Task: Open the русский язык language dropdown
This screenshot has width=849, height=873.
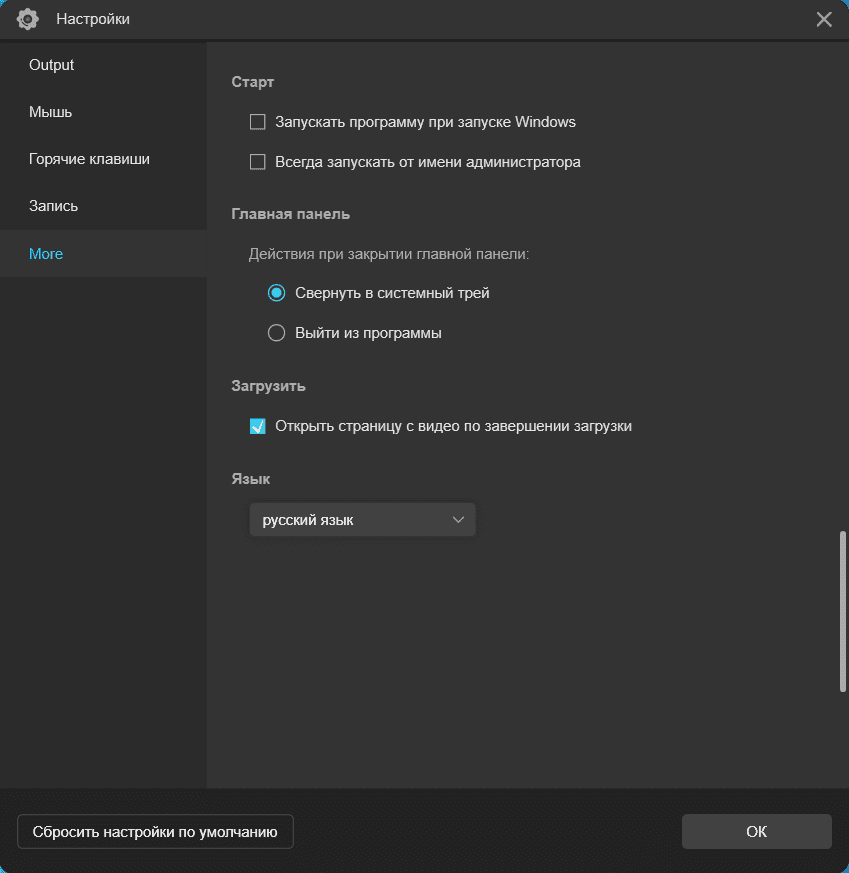Action: tap(362, 520)
